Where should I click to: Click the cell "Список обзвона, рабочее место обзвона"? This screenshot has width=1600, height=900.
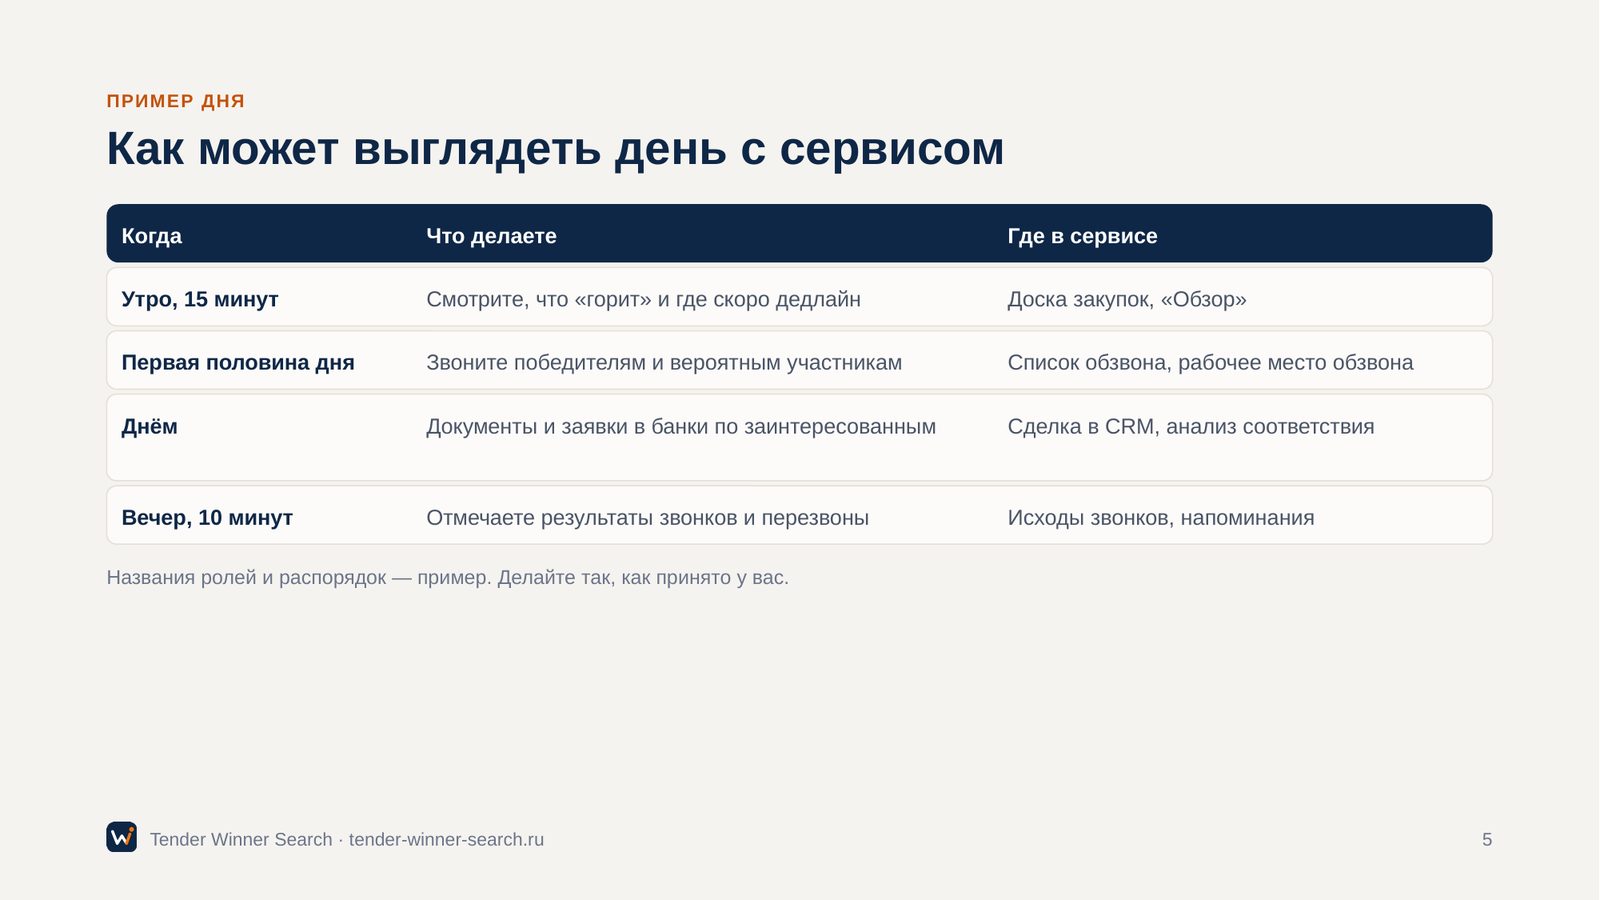(1210, 362)
